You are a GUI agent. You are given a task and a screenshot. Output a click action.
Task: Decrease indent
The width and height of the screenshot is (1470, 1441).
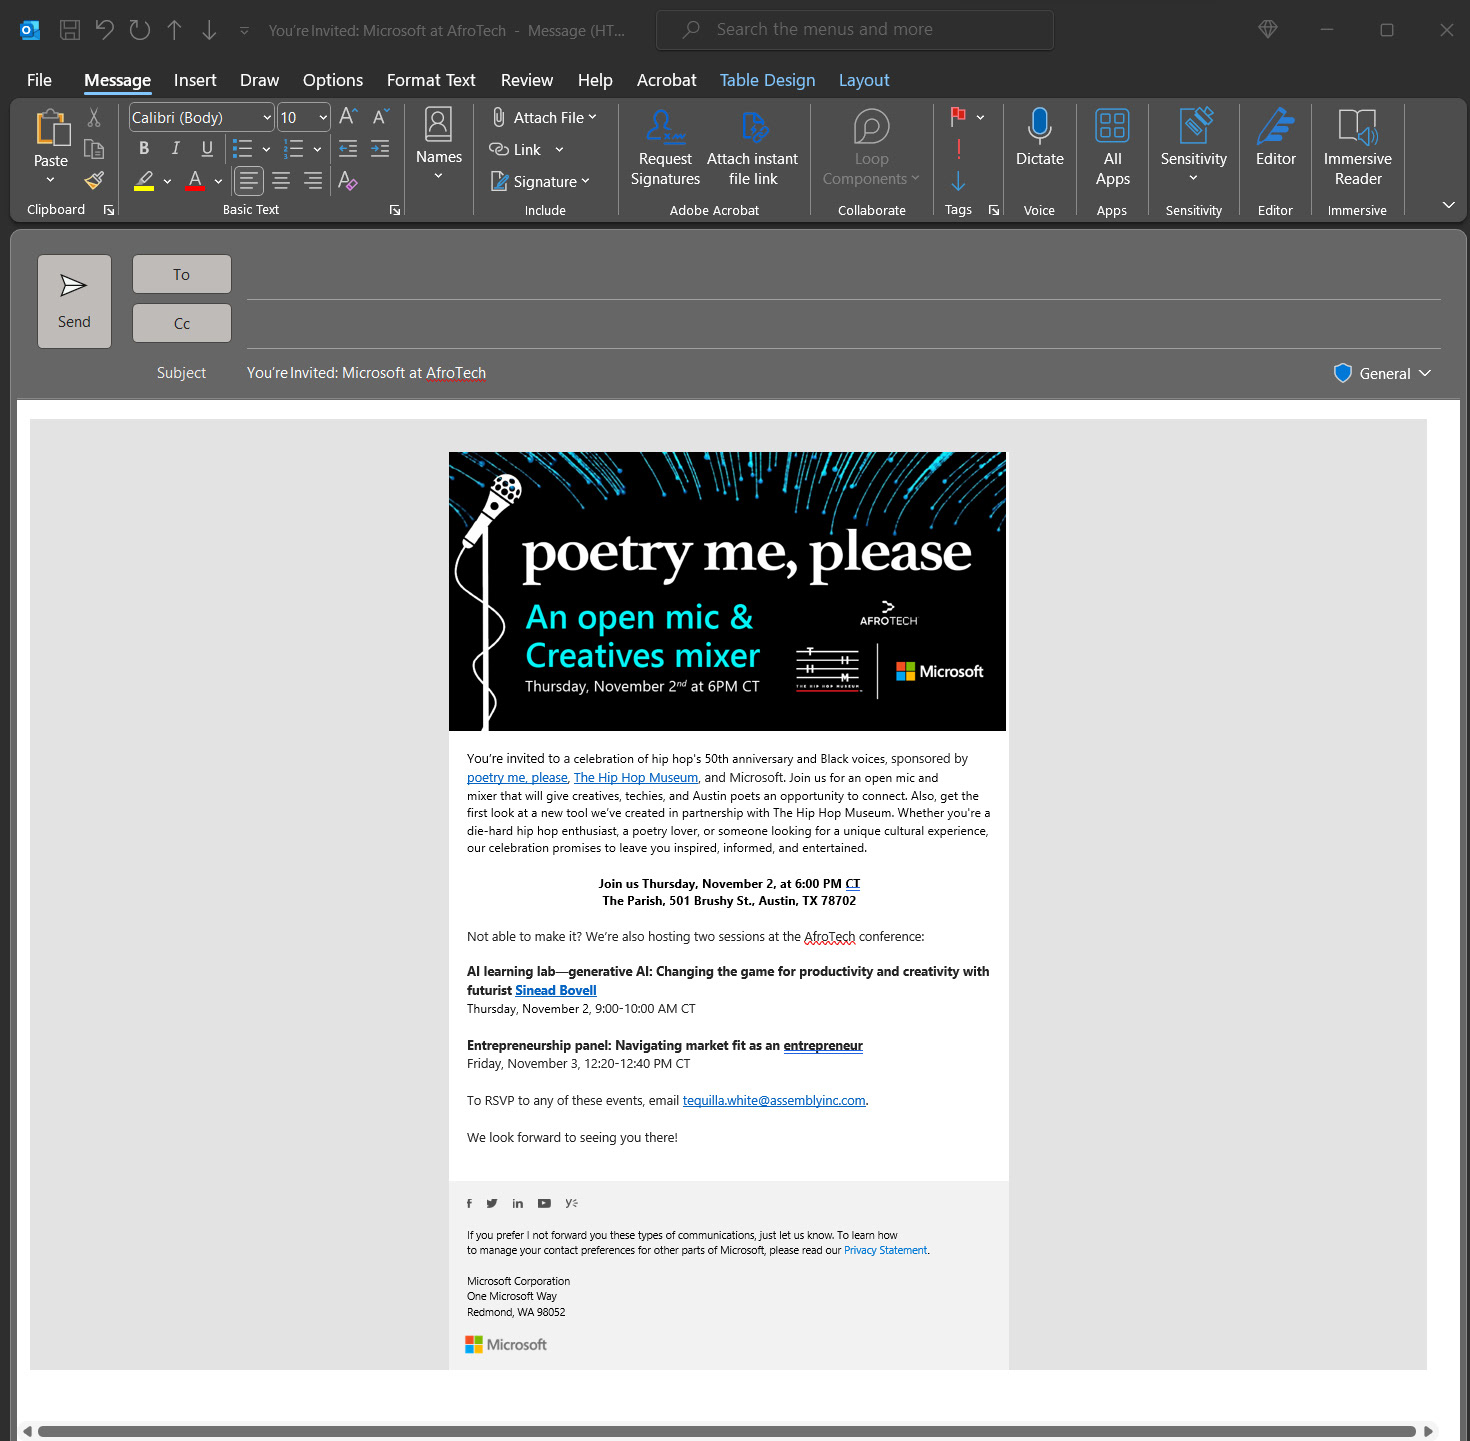click(x=348, y=149)
